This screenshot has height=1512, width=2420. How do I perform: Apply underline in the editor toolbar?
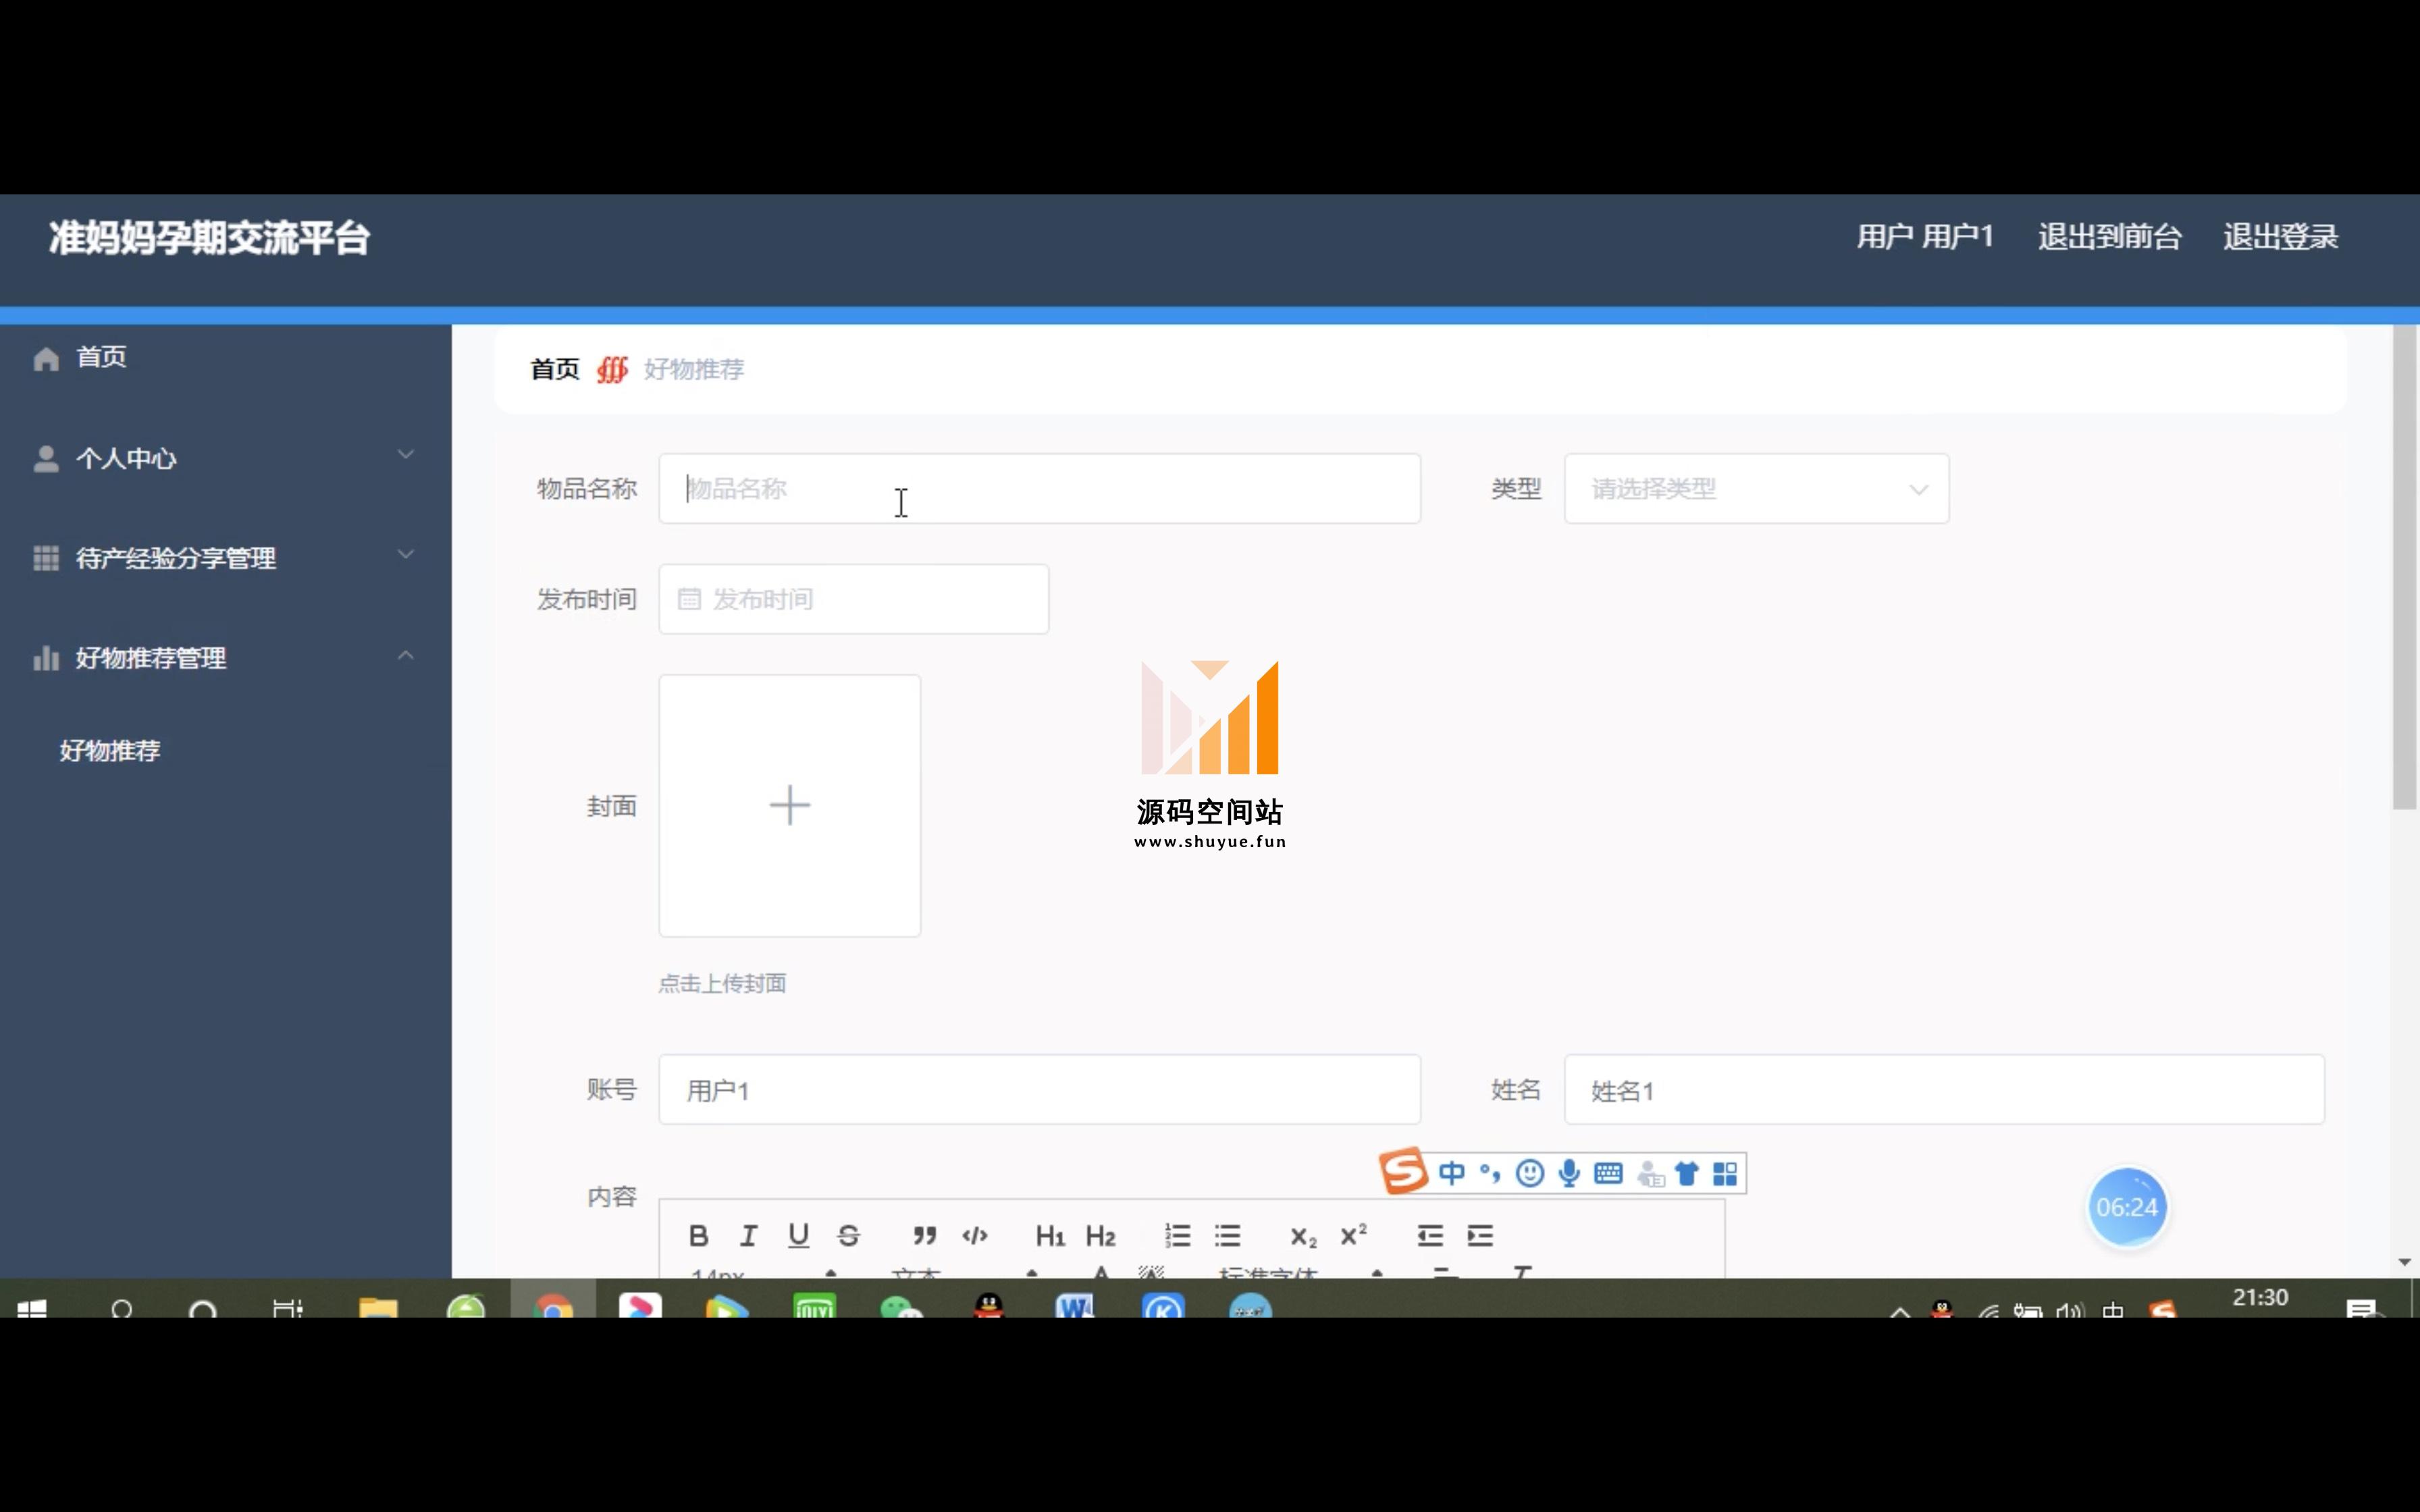point(798,1236)
